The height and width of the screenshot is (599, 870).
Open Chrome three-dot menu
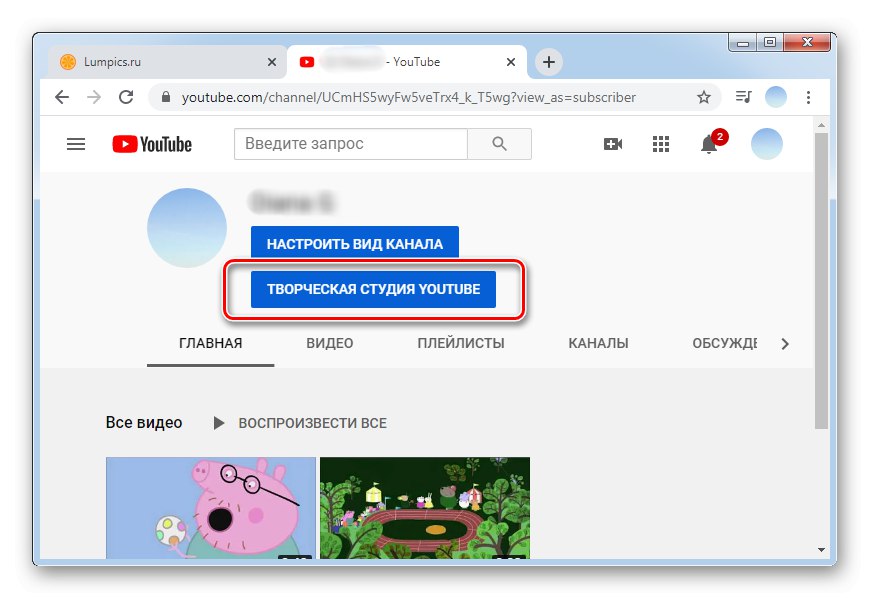point(808,97)
